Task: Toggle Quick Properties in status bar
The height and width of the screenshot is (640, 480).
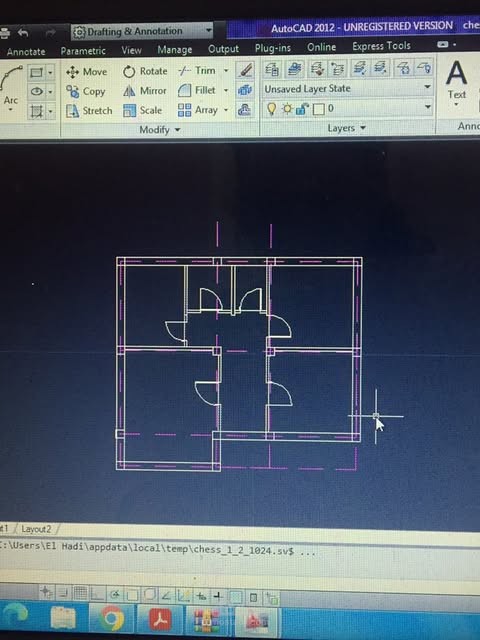Action: 253,598
